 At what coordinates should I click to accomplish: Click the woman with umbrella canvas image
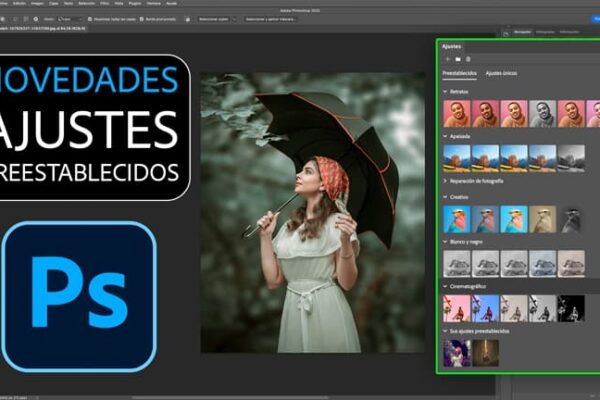(313, 212)
